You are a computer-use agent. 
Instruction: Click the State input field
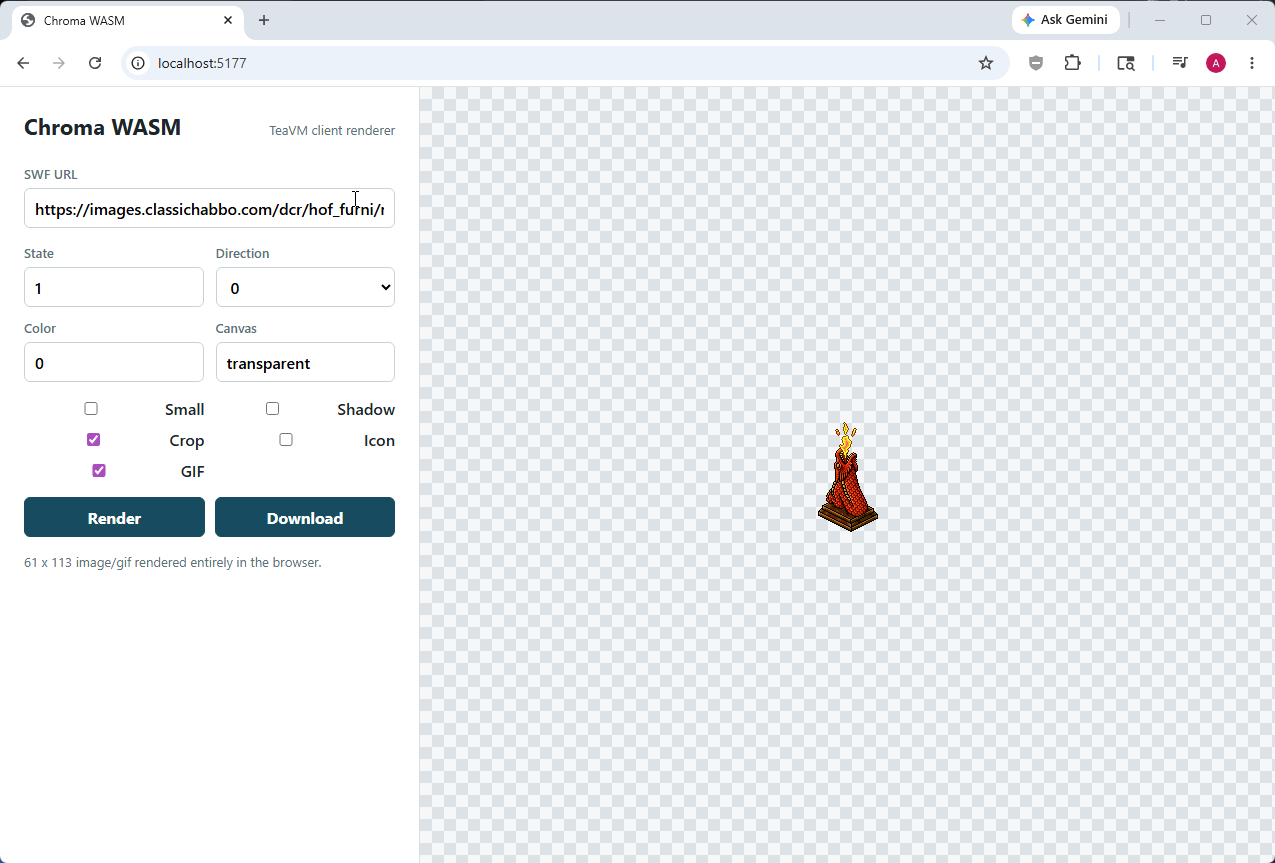tap(114, 287)
